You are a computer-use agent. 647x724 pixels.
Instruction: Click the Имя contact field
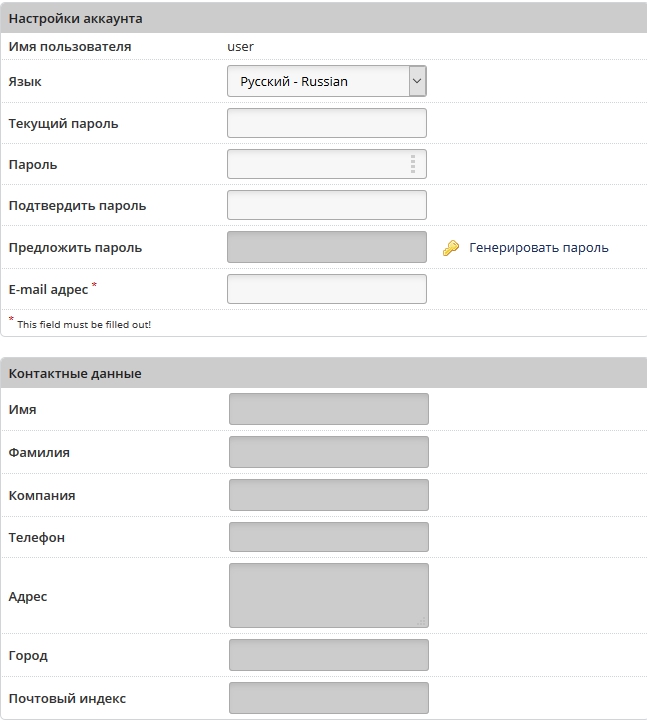point(329,409)
